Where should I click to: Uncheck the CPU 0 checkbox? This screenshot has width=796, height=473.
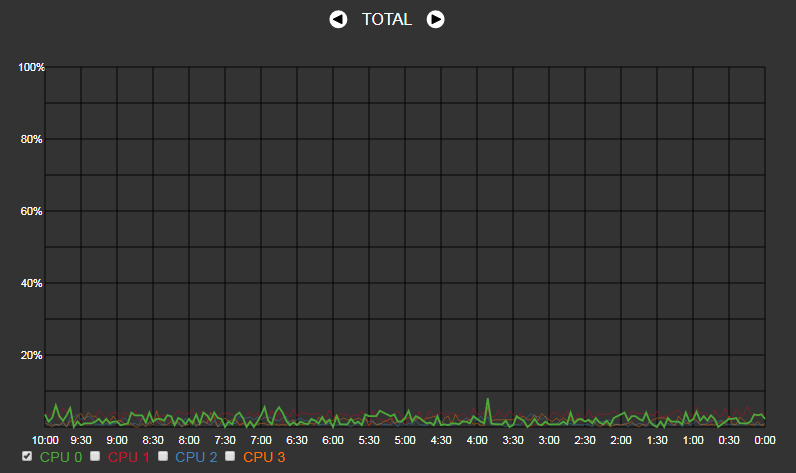pyautogui.click(x=27, y=456)
